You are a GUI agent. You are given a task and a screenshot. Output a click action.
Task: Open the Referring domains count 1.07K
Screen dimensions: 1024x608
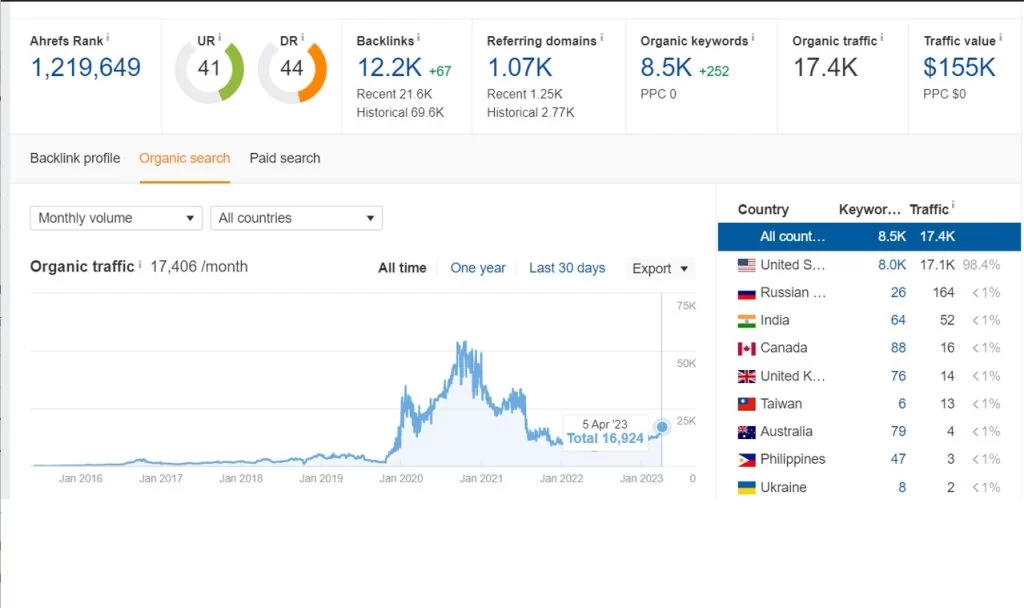point(520,67)
